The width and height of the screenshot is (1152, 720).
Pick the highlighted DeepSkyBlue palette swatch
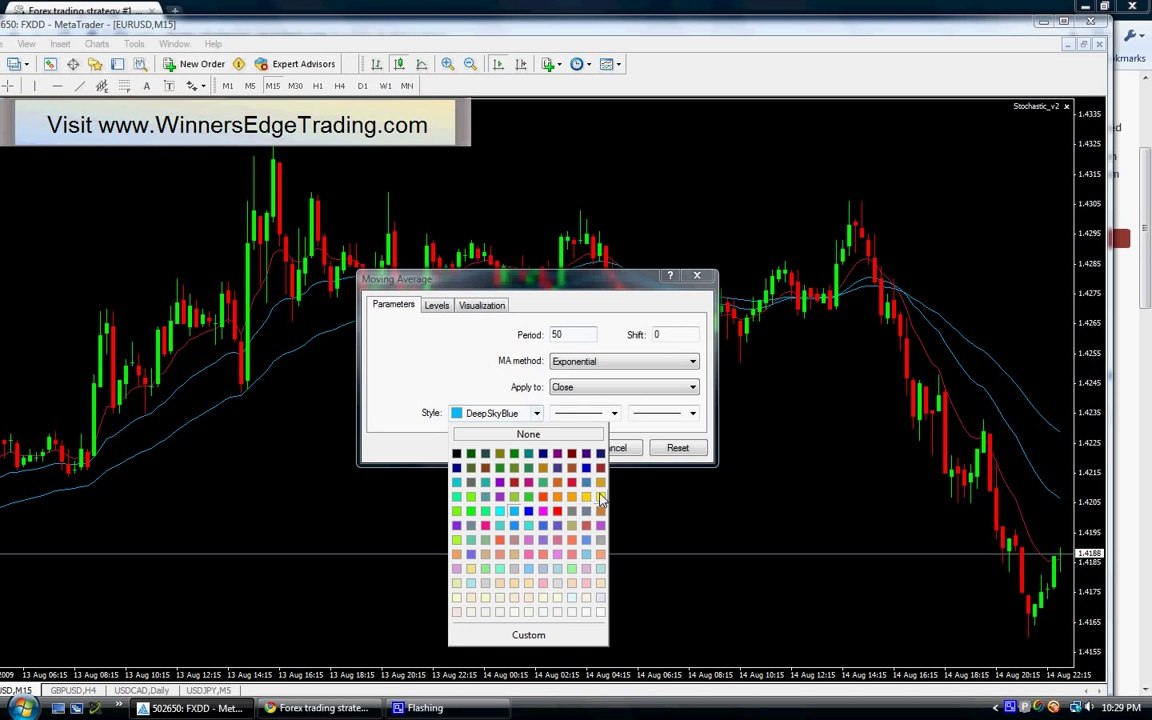514,511
